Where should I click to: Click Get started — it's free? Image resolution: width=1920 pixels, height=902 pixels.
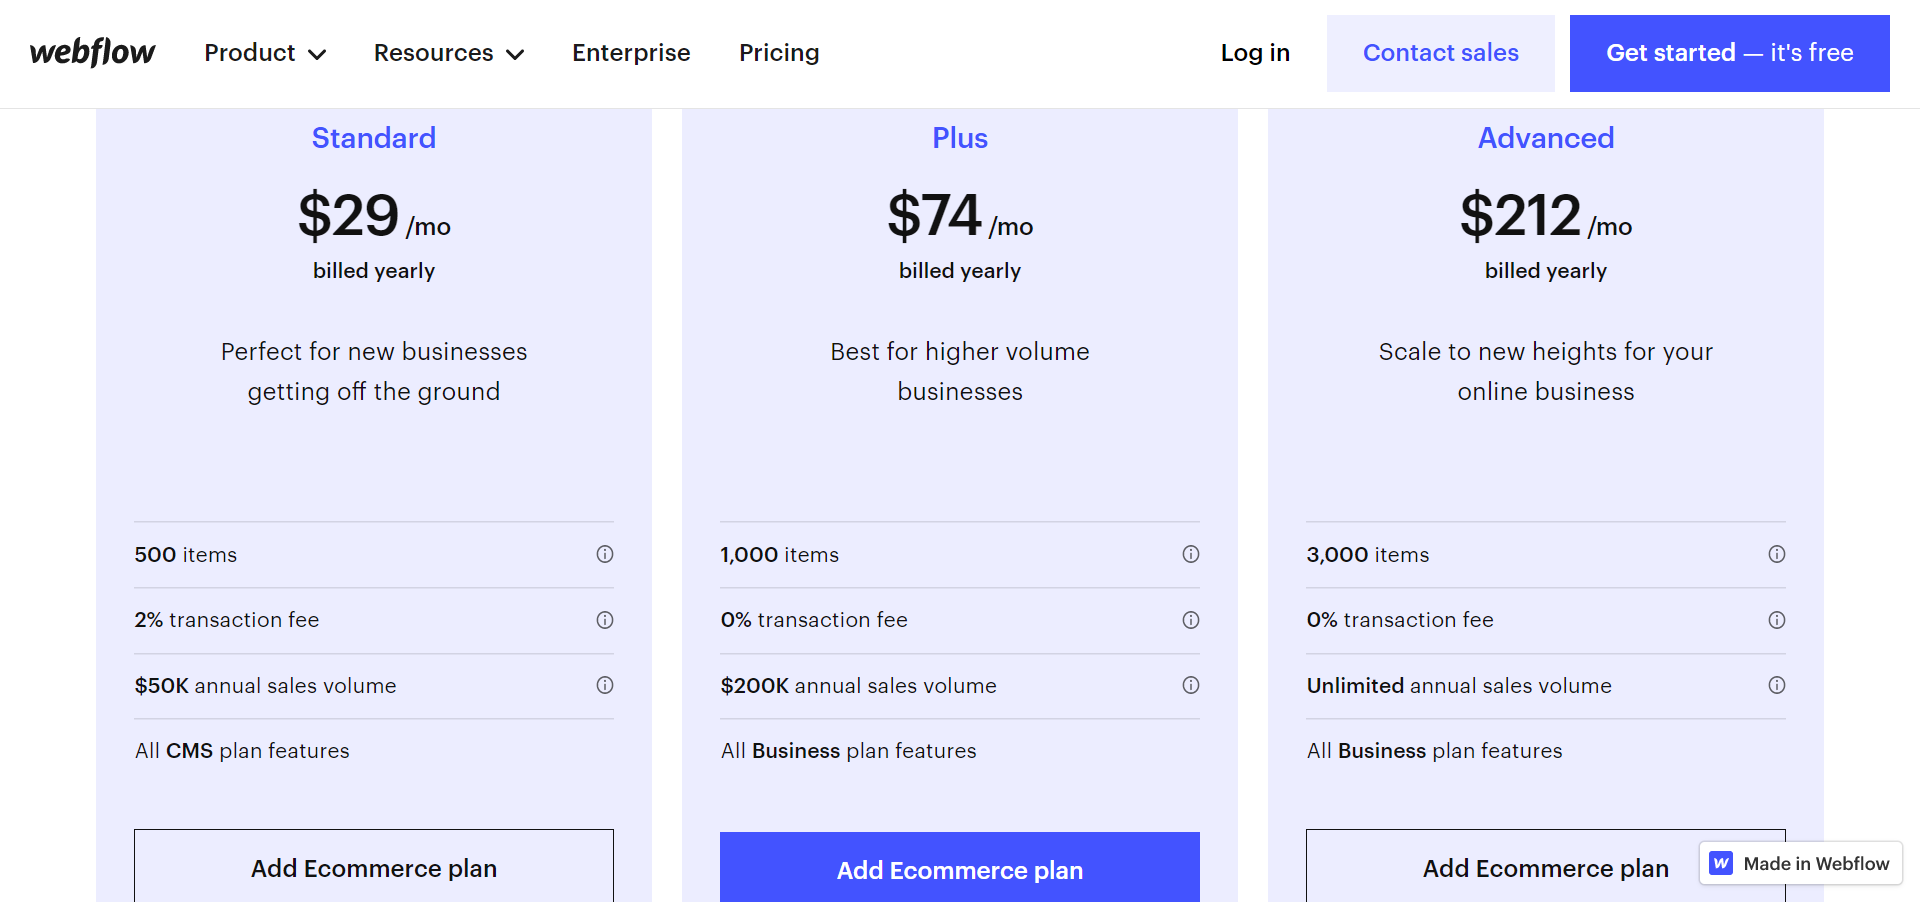1728,53
